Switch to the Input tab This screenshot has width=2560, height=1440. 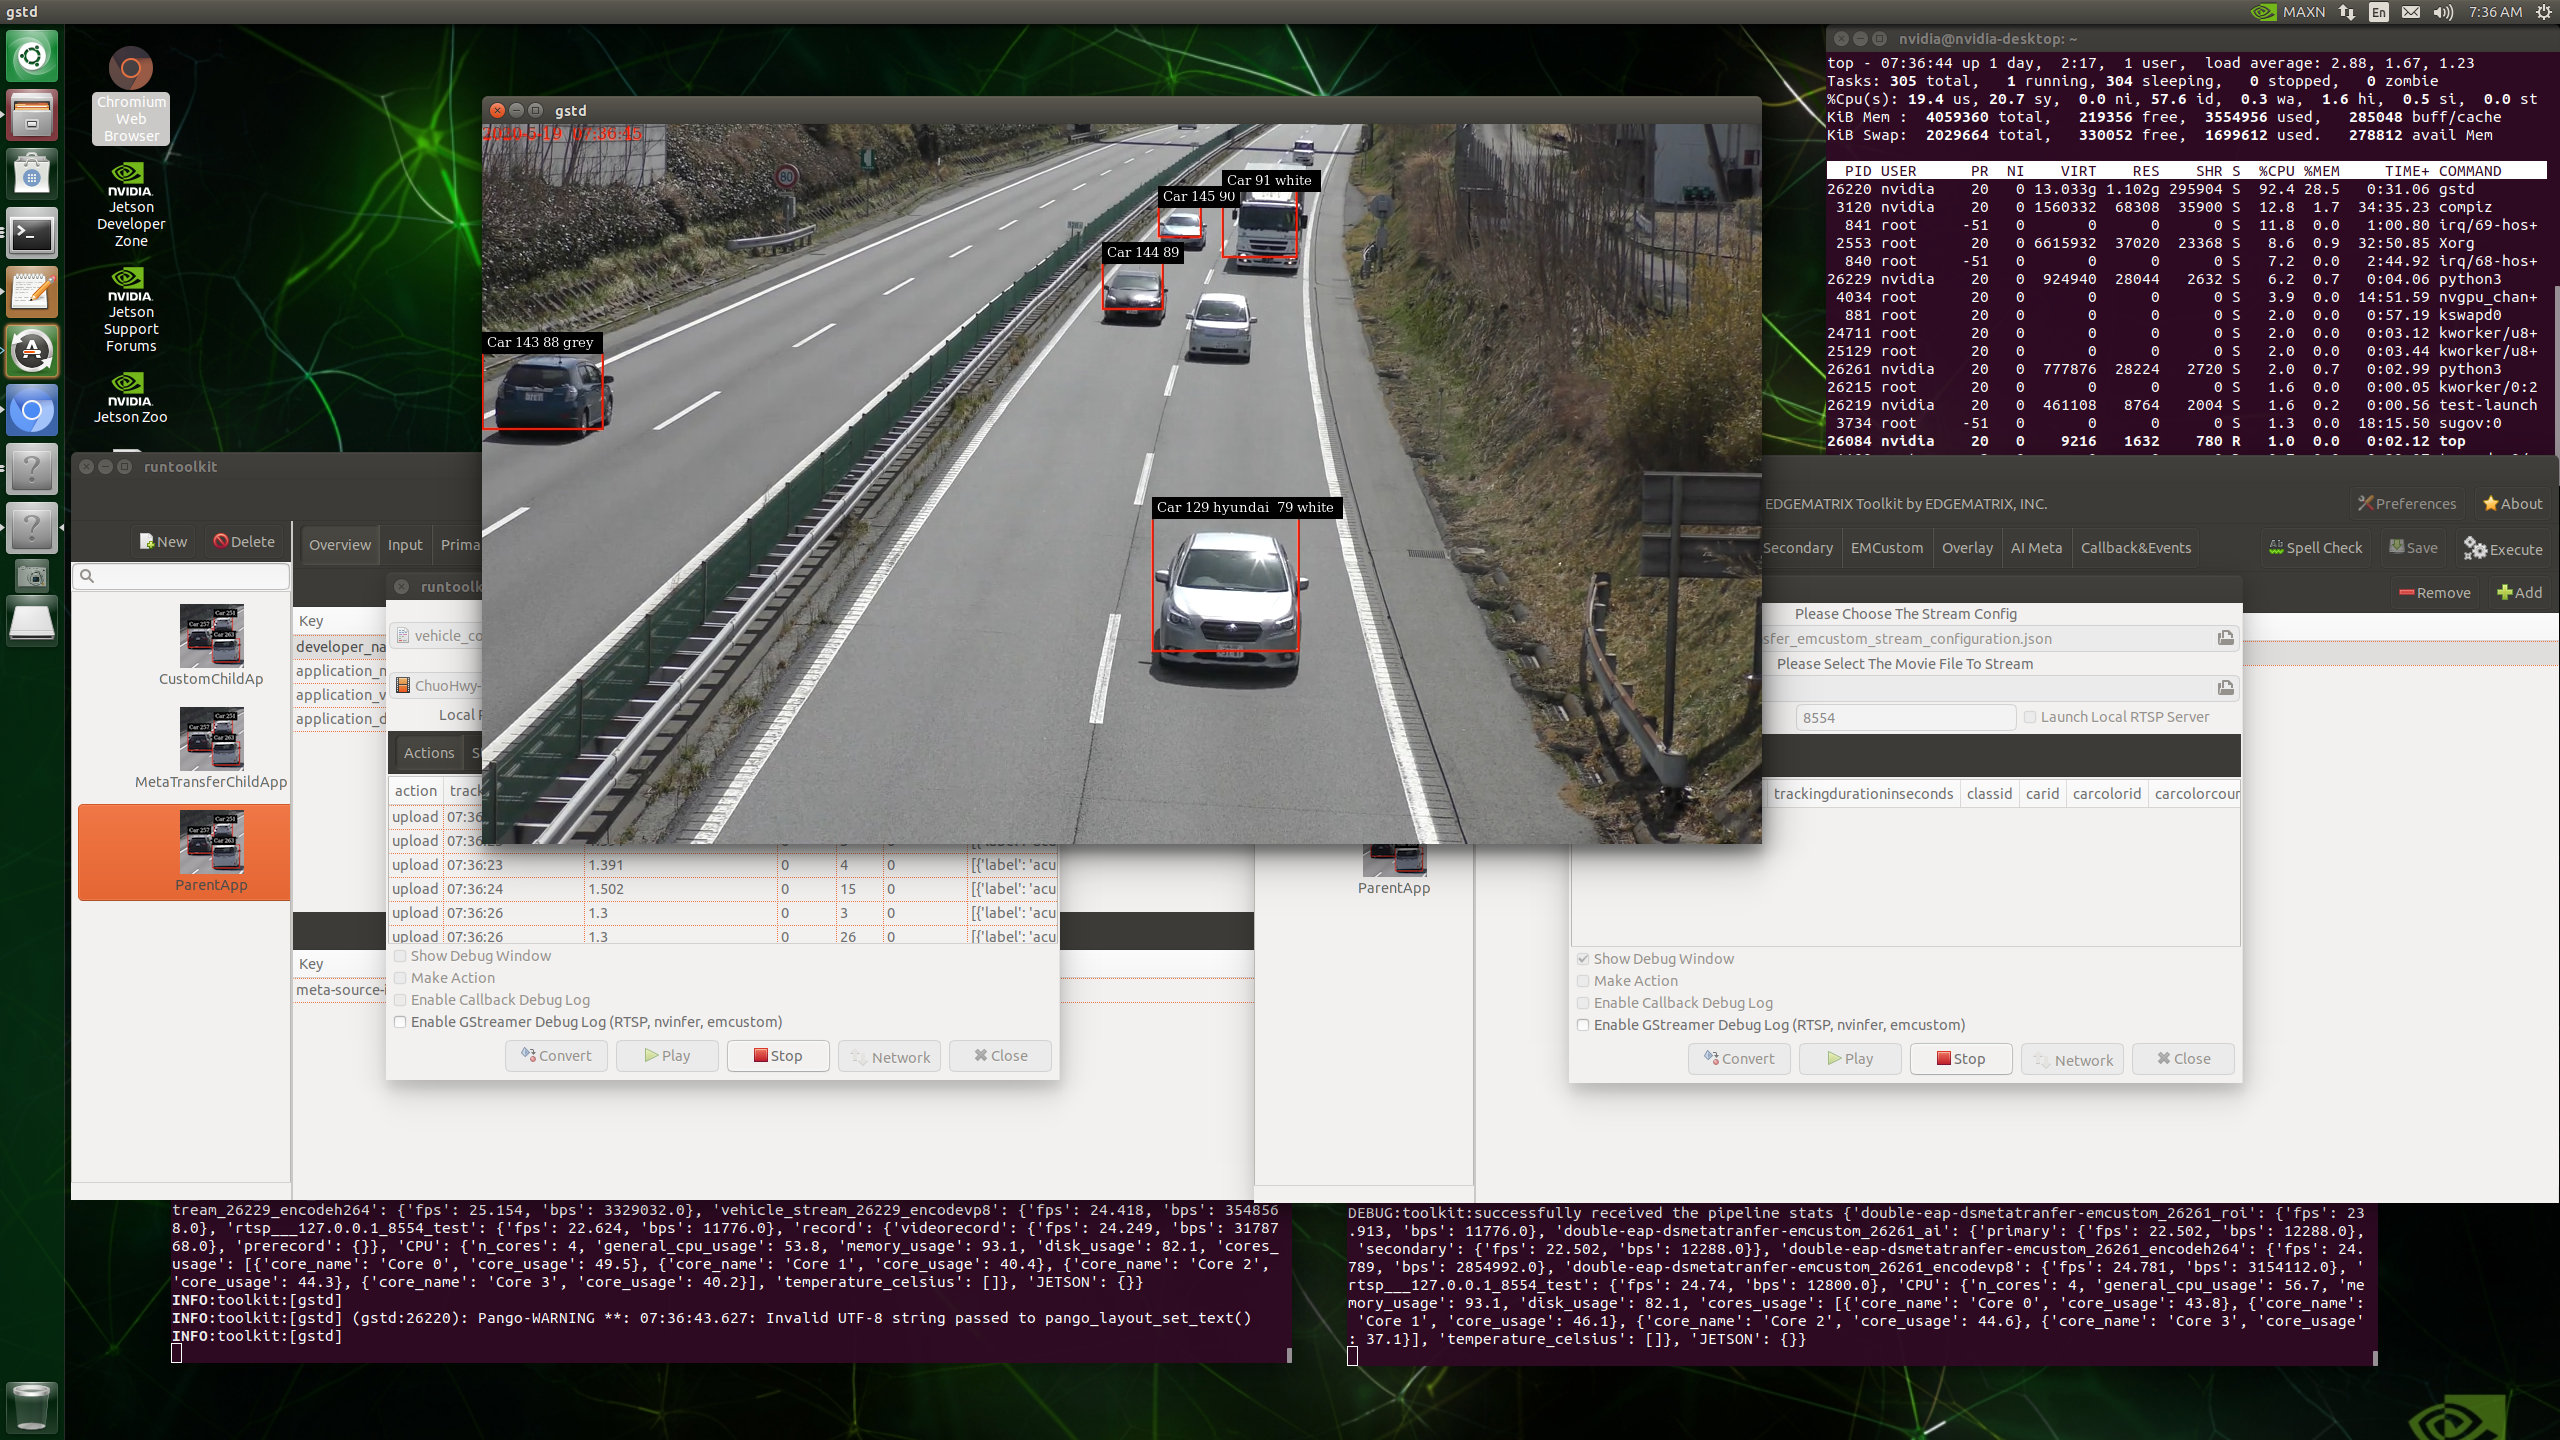pyautogui.click(x=405, y=545)
